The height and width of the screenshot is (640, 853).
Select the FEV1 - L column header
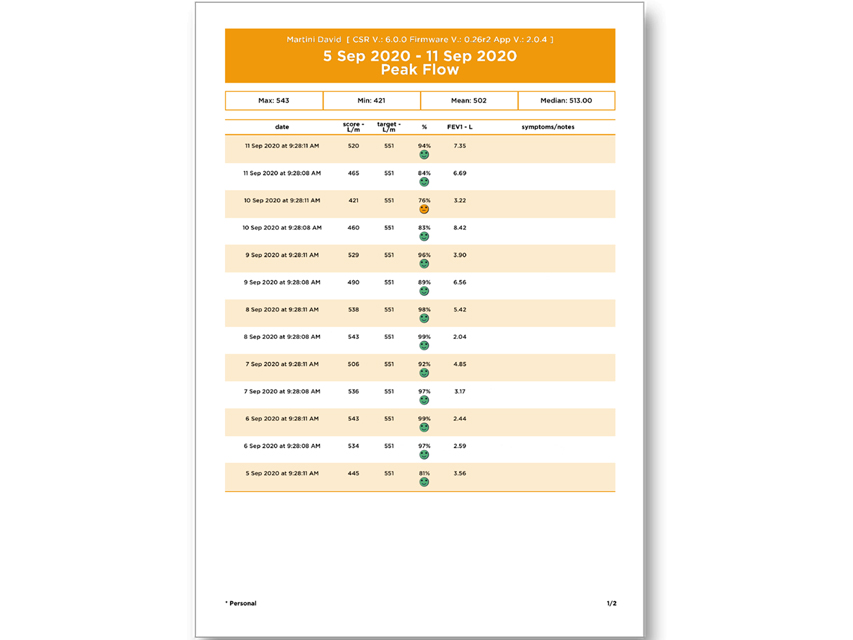[460, 127]
